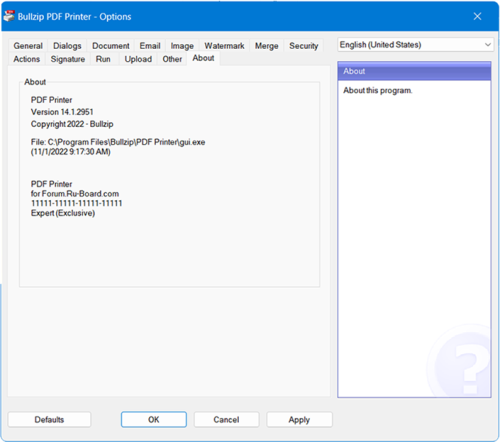Click the Apply button

point(299,419)
